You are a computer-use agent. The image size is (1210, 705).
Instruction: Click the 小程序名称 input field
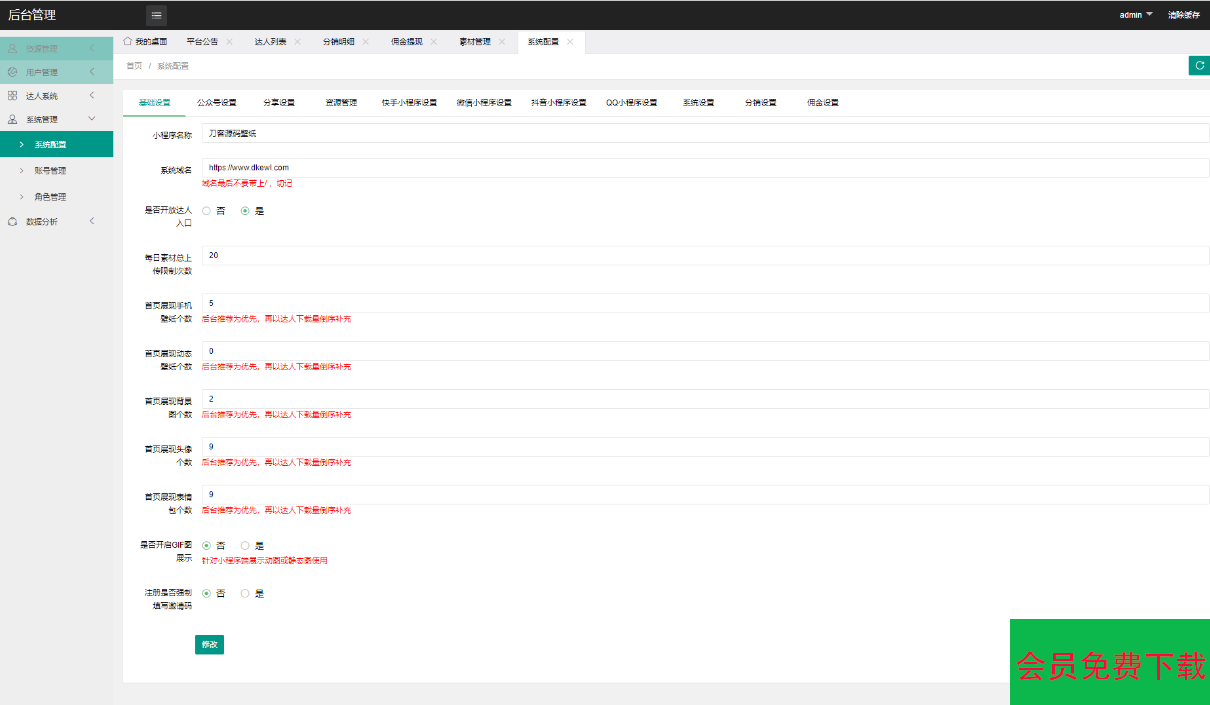tap(705, 133)
